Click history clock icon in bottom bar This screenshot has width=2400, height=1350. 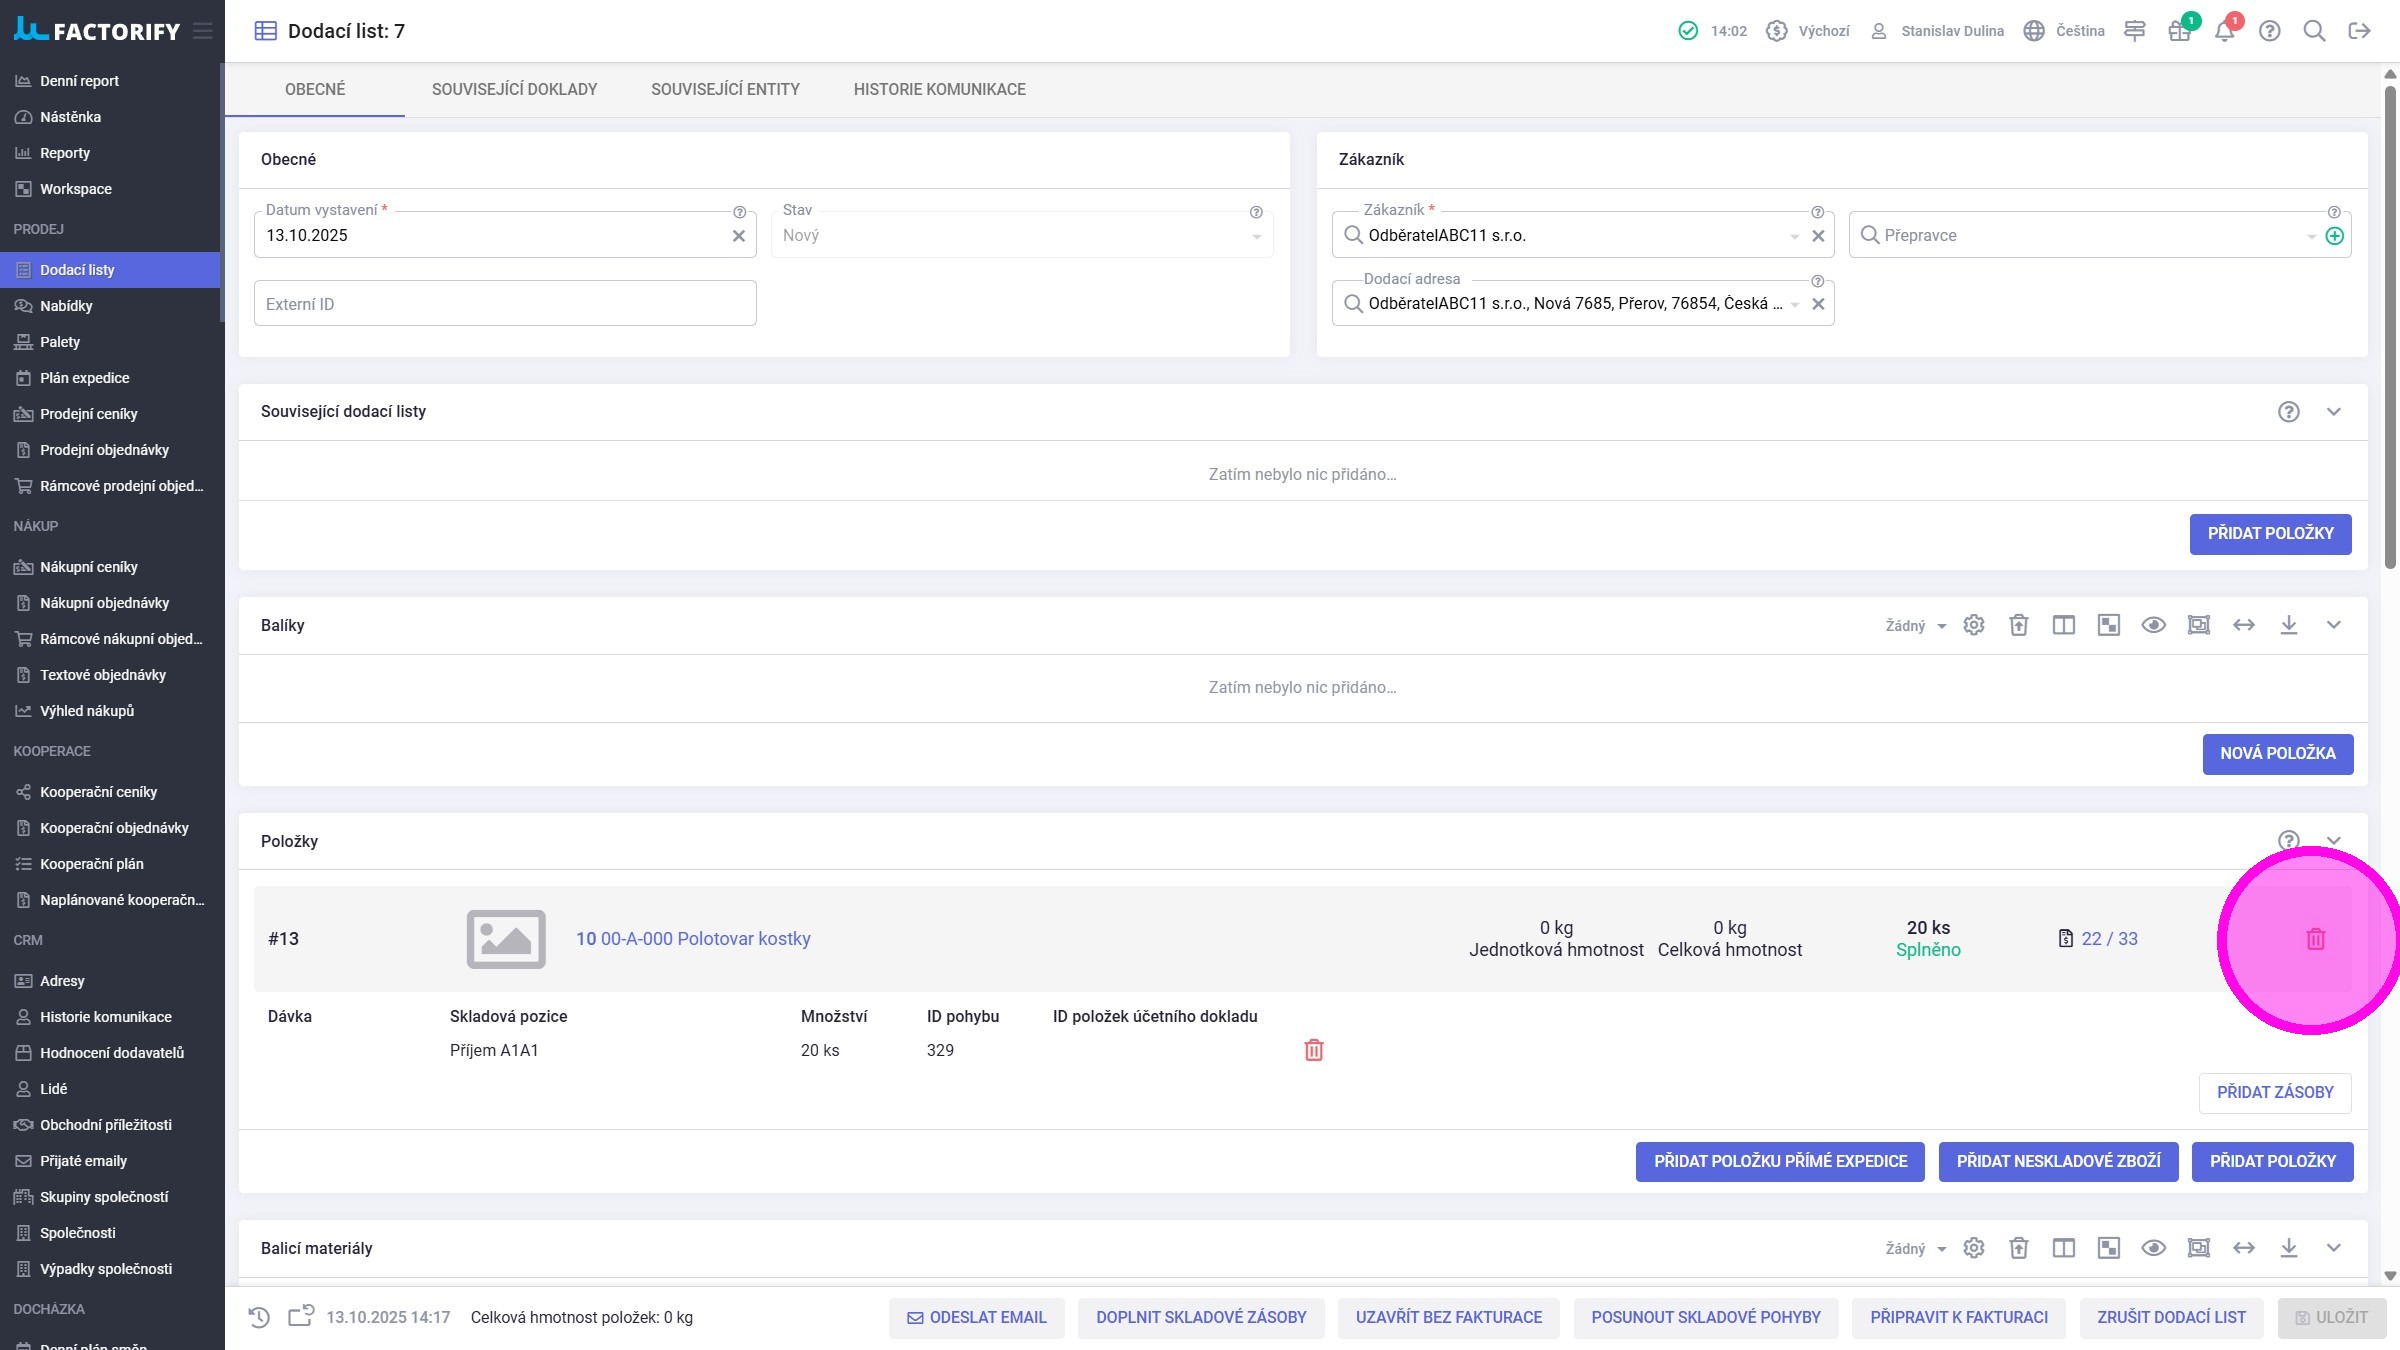pyautogui.click(x=259, y=1317)
